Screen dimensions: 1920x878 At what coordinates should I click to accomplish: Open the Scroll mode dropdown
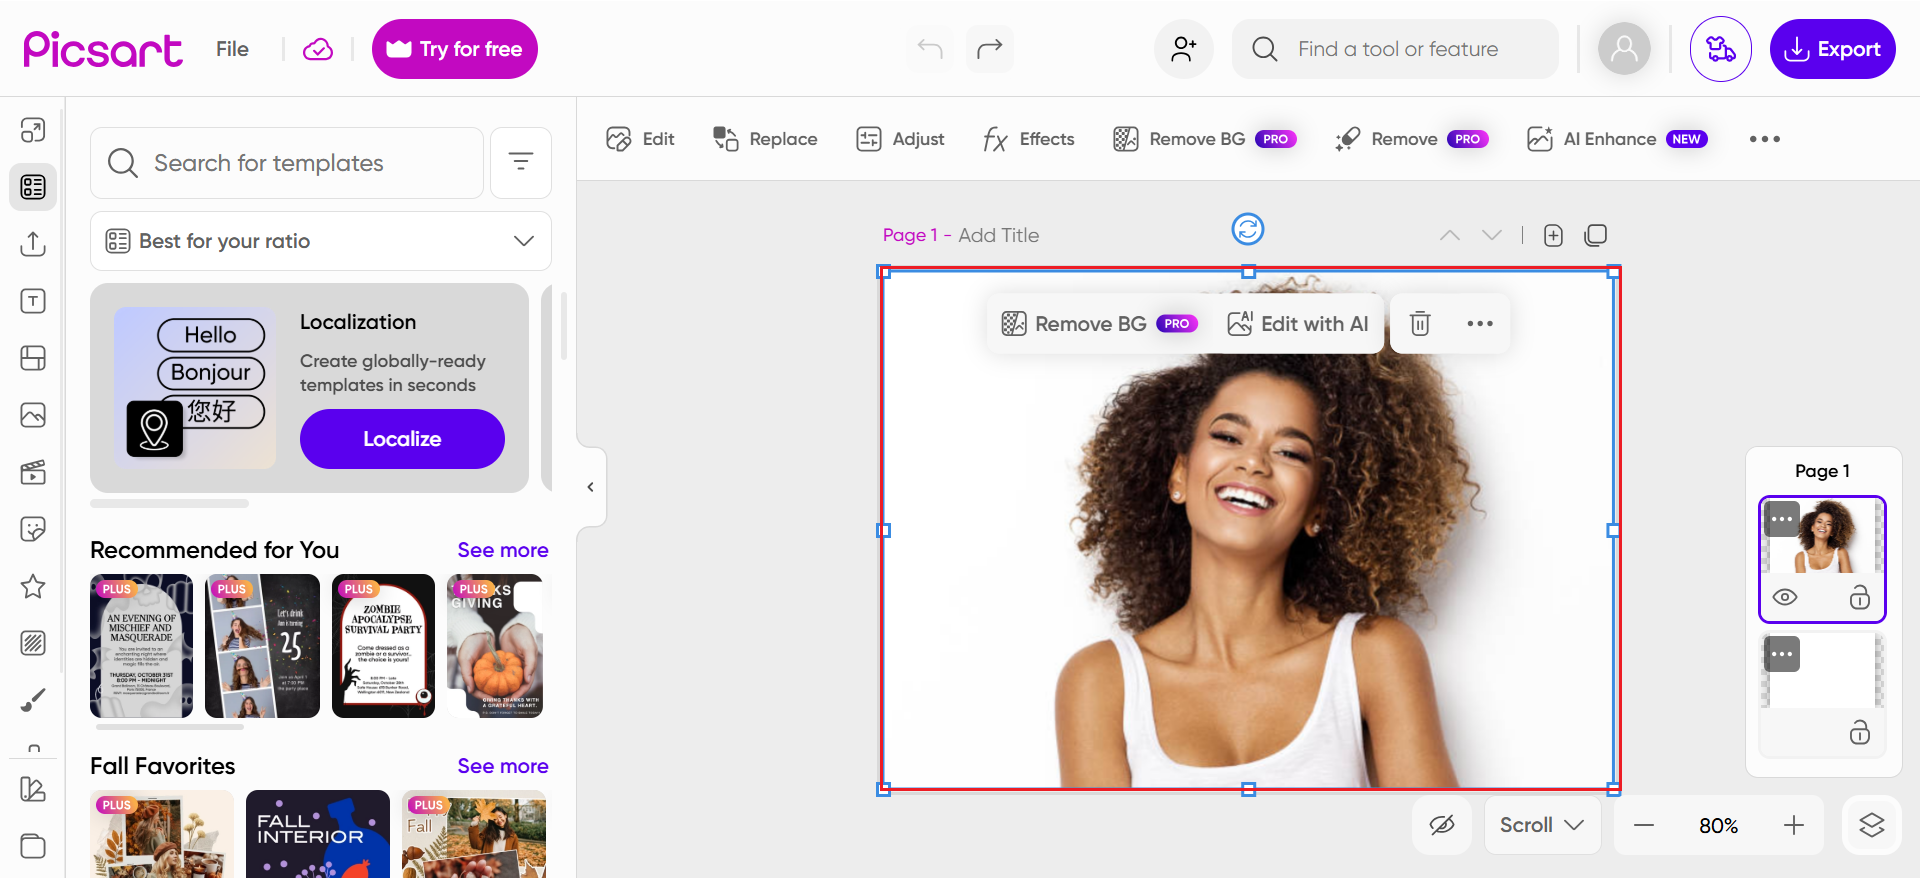click(1541, 825)
